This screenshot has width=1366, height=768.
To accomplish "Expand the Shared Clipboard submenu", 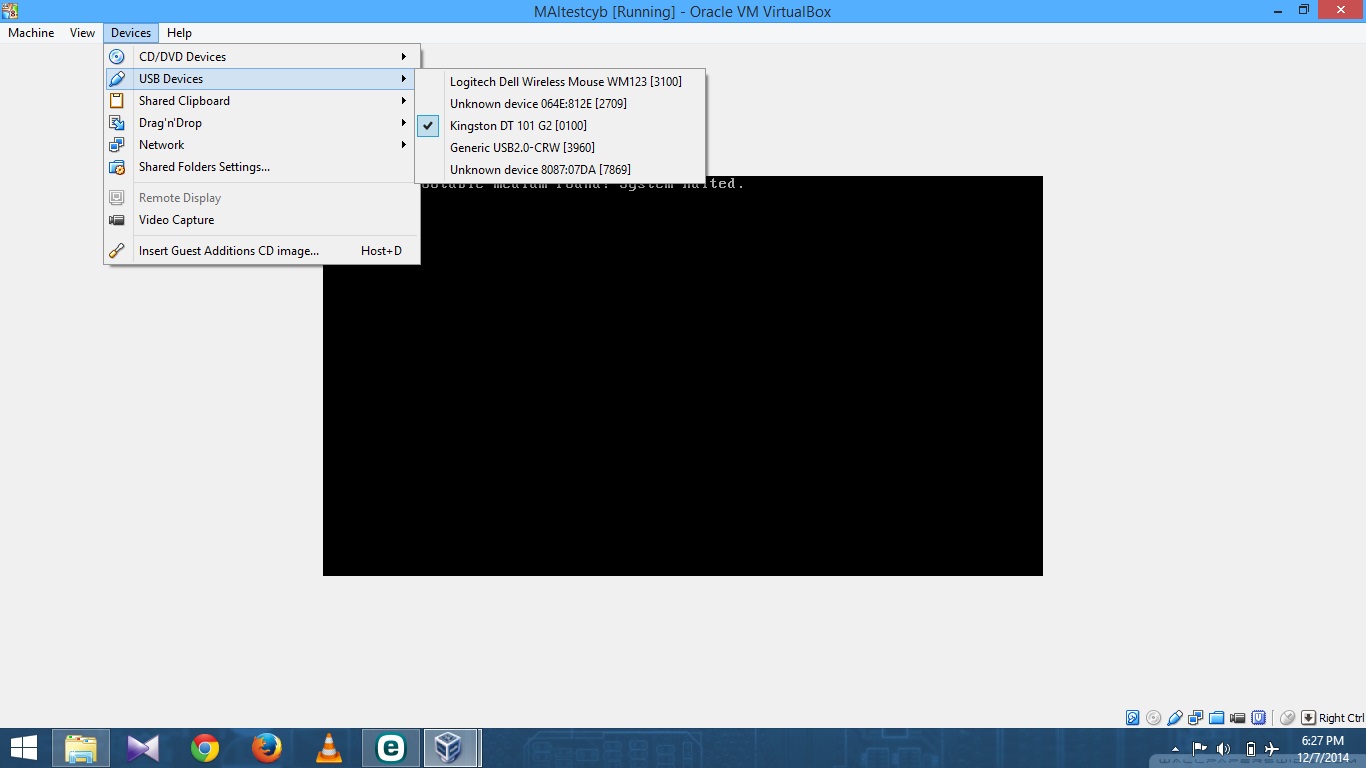I will pyautogui.click(x=262, y=101).
